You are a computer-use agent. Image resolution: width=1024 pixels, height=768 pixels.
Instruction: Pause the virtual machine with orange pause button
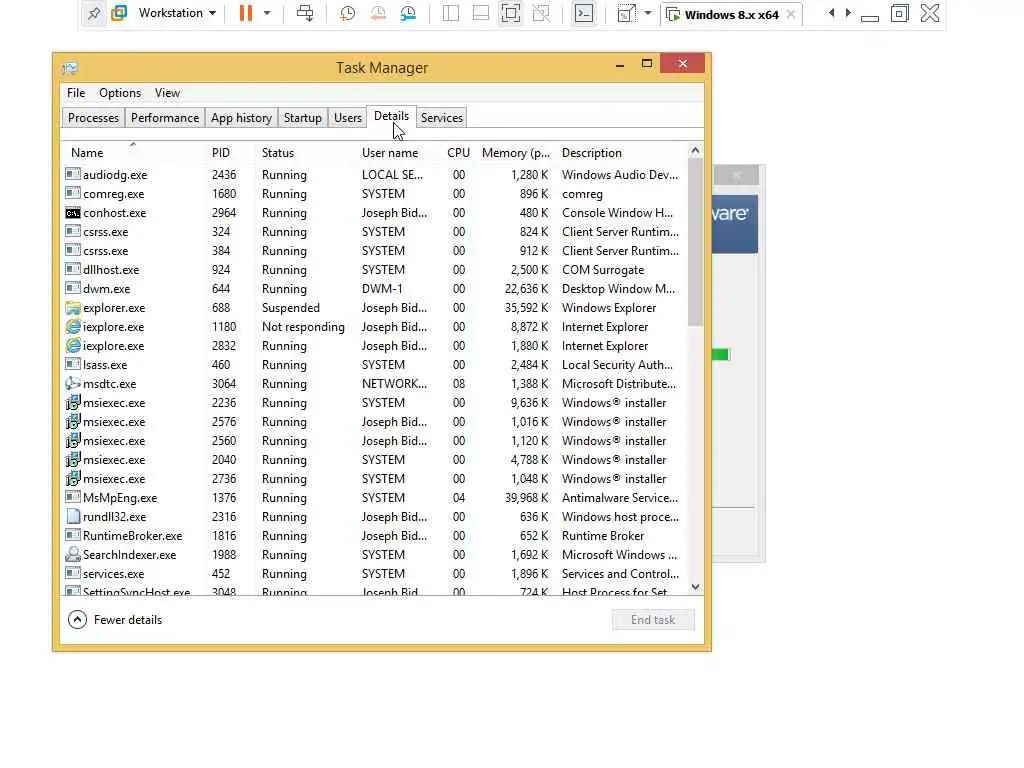pyautogui.click(x=246, y=13)
